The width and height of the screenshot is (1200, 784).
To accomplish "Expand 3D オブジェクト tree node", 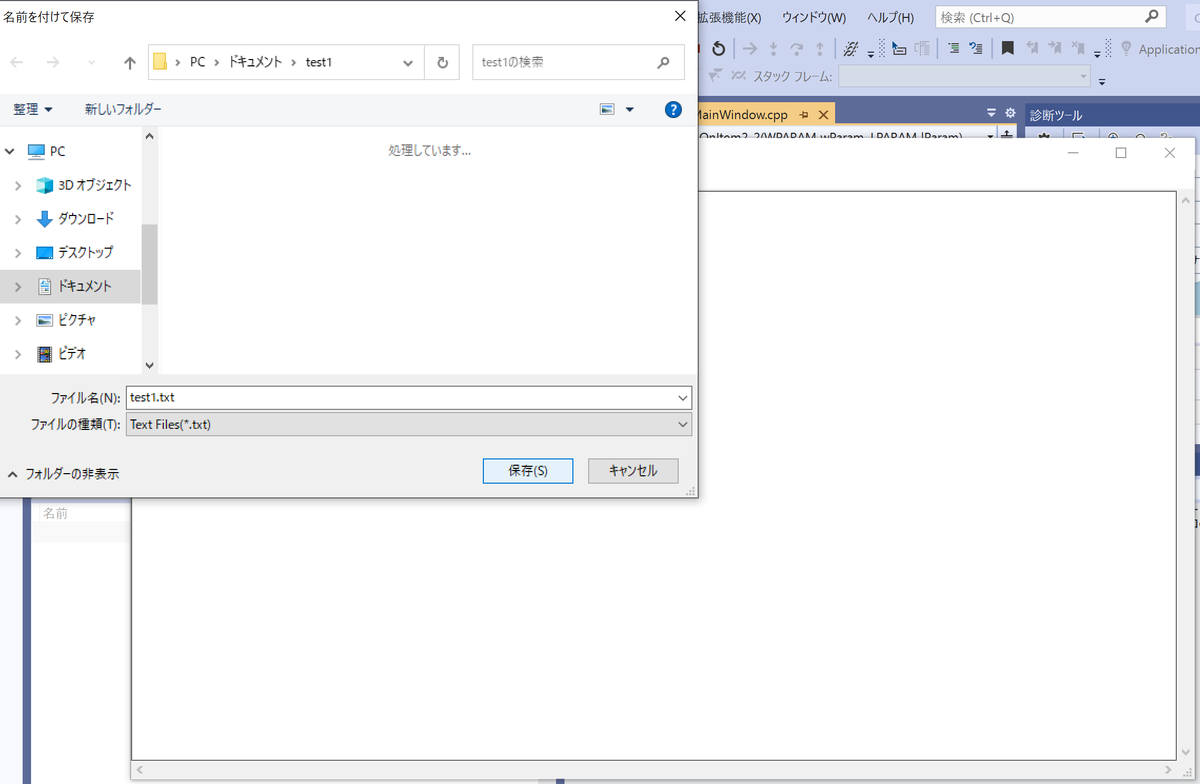I will click(x=18, y=185).
